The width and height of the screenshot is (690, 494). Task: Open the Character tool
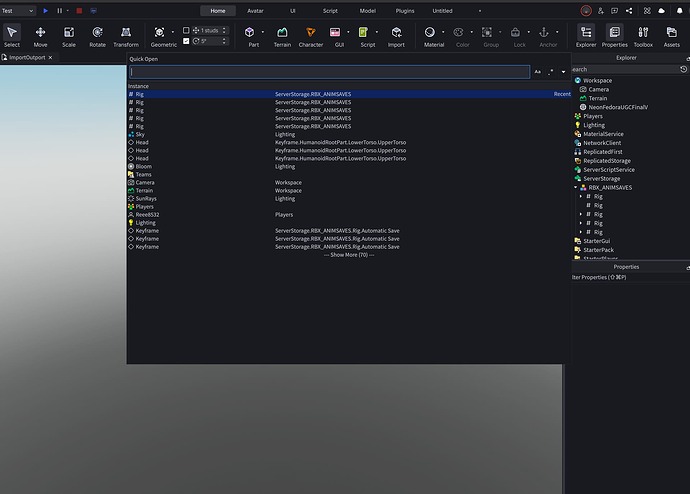[x=311, y=36]
